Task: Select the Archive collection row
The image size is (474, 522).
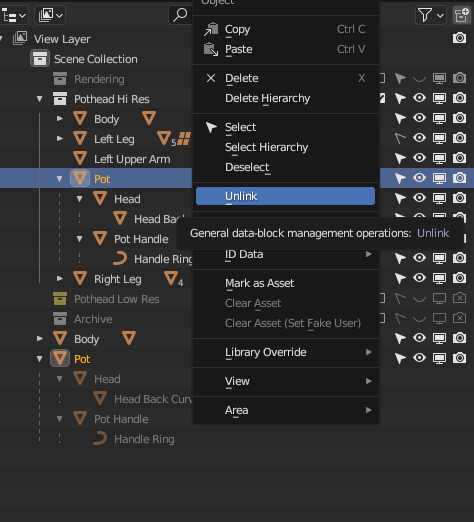Action: point(93,319)
